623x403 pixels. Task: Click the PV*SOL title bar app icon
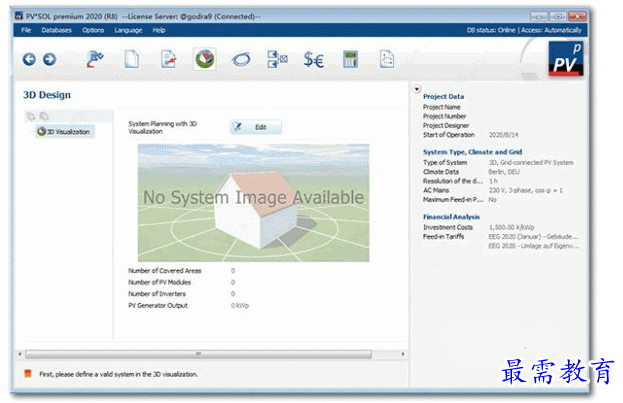pyautogui.click(x=19, y=16)
